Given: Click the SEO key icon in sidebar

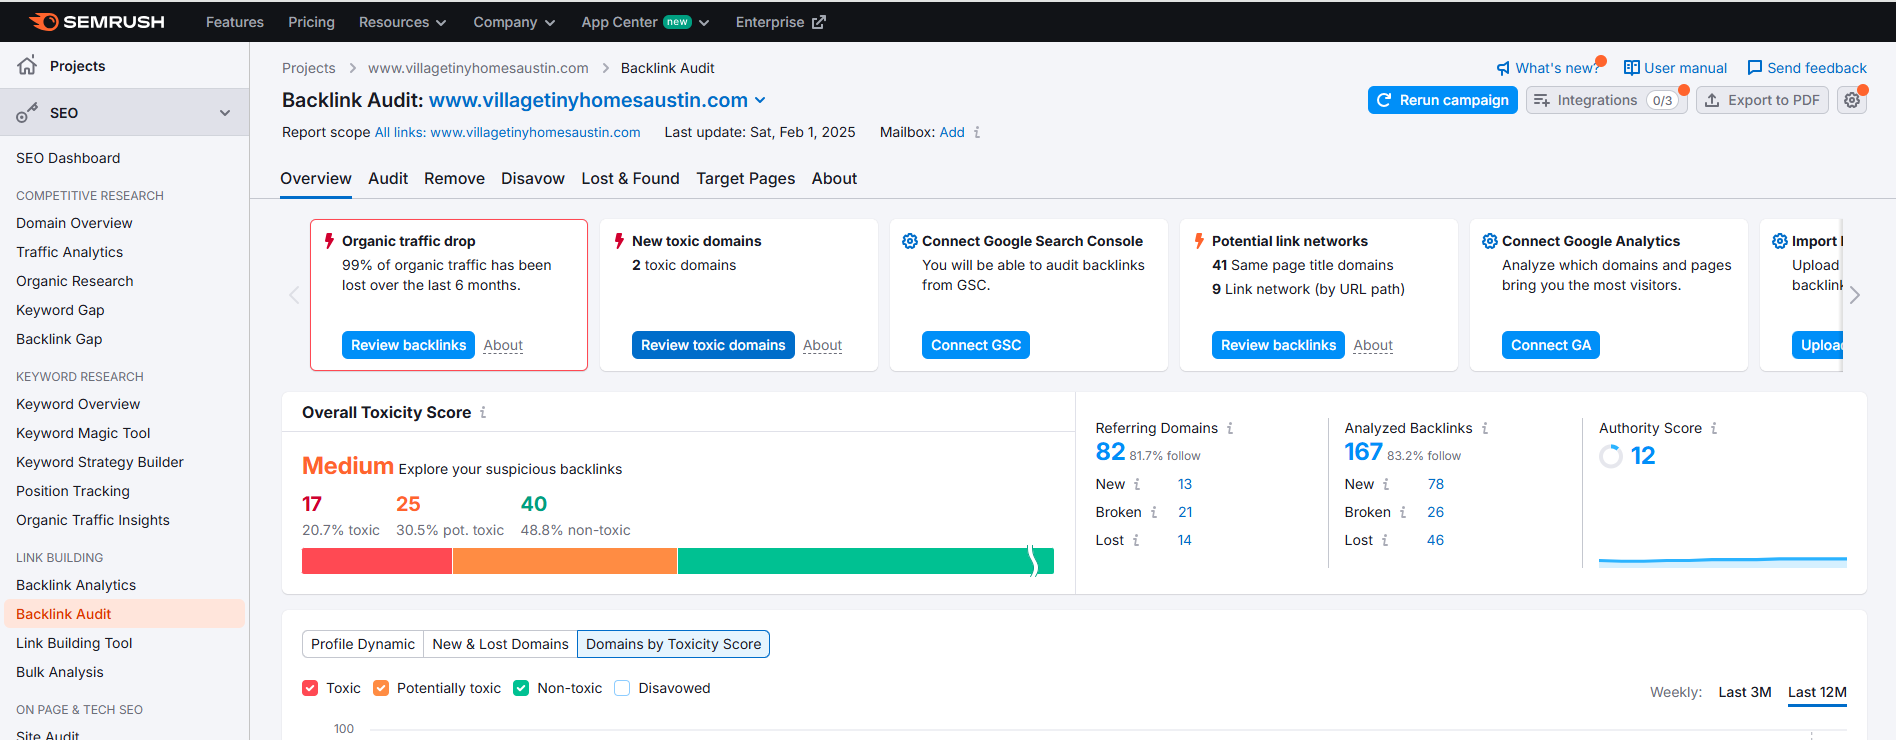Looking at the screenshot, I should pos(27,113).
